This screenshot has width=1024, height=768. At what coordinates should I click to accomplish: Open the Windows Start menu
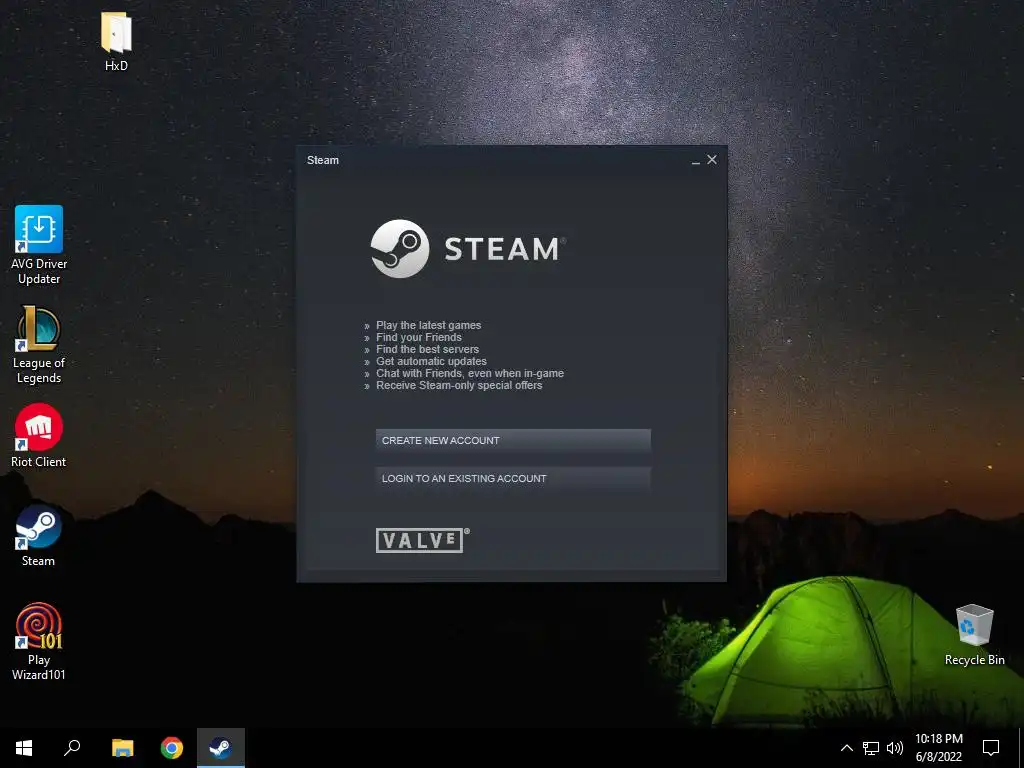(24, 748)
